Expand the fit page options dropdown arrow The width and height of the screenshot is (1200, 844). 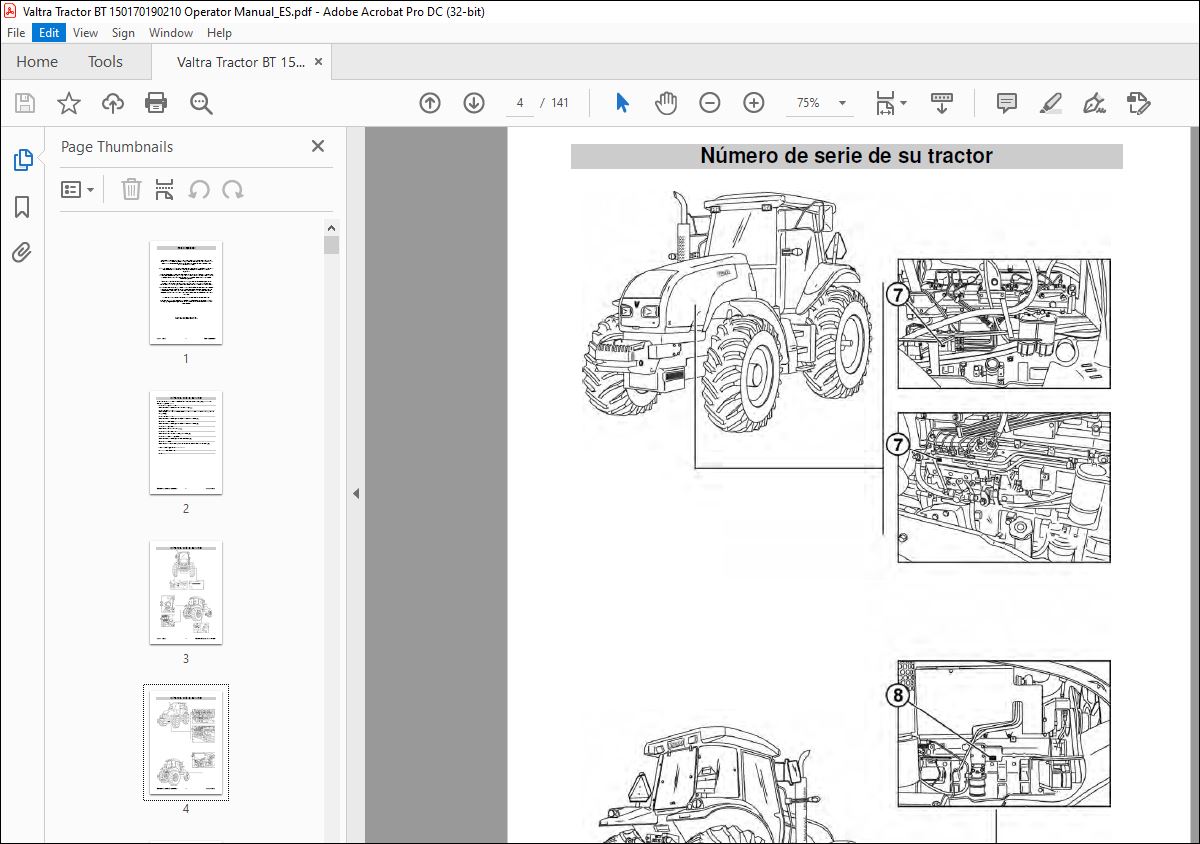coord(904,103)
